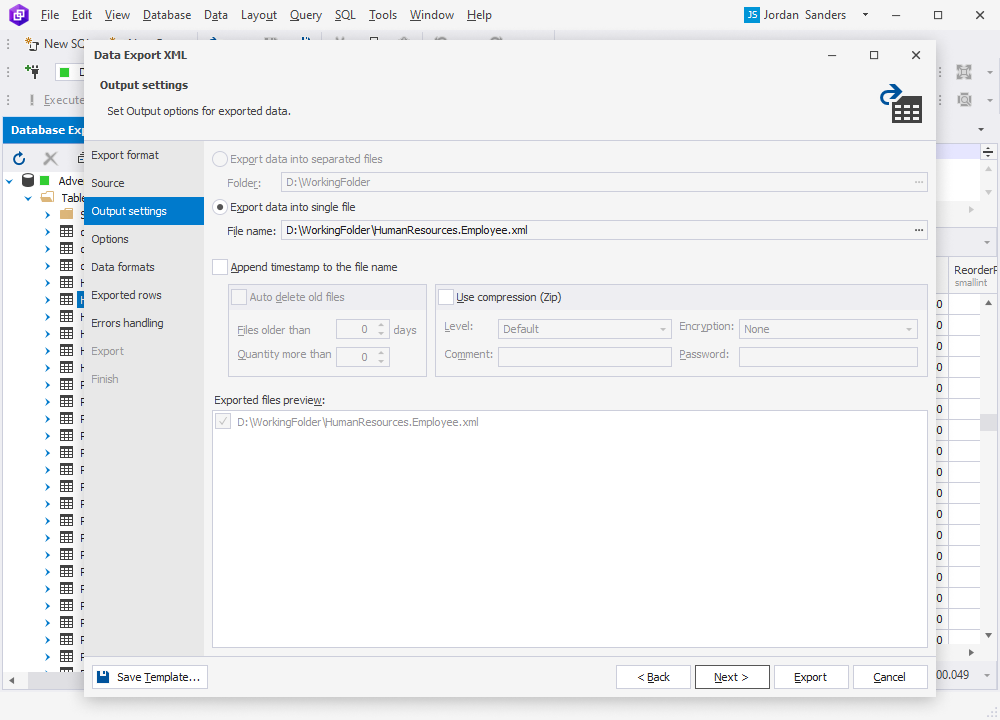Enable Append timestamp to the file name

click(218, 268)
